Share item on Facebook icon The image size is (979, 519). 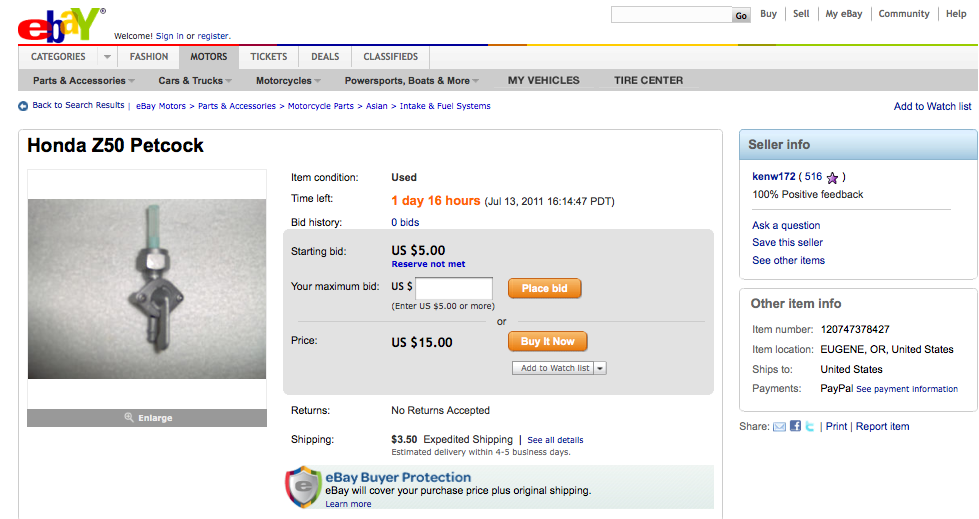[x=795, y=426]
